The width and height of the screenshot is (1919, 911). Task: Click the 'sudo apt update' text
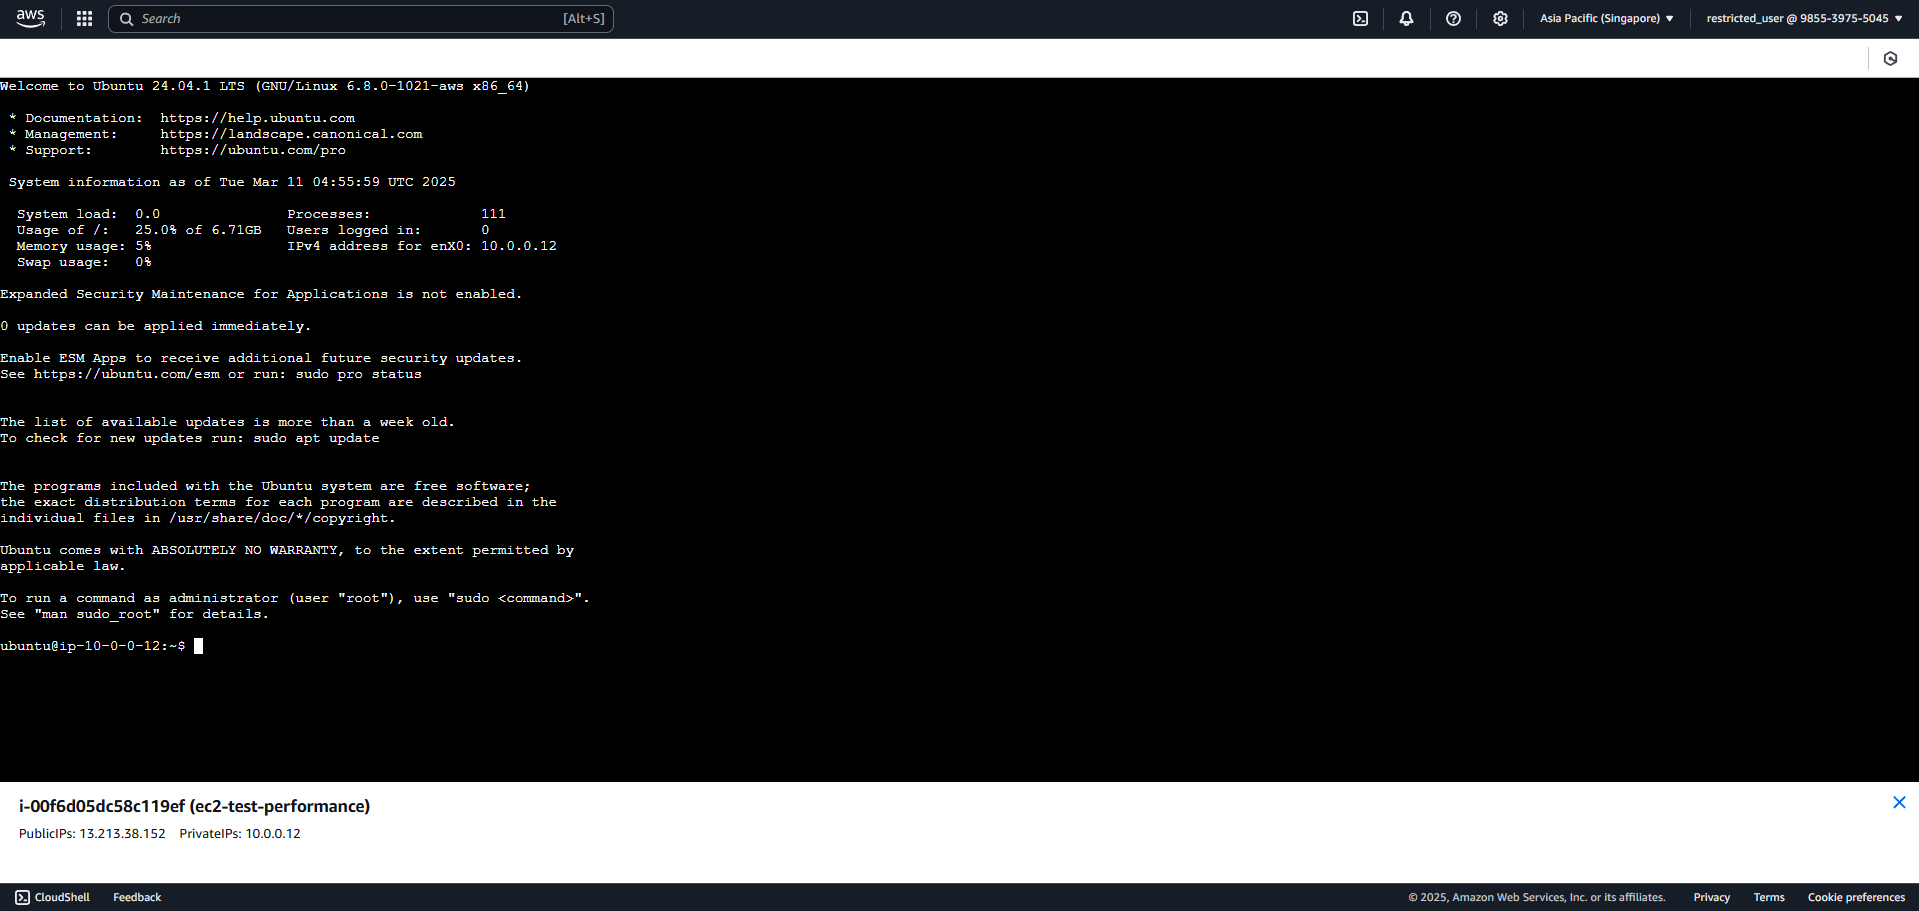(316, 438)
